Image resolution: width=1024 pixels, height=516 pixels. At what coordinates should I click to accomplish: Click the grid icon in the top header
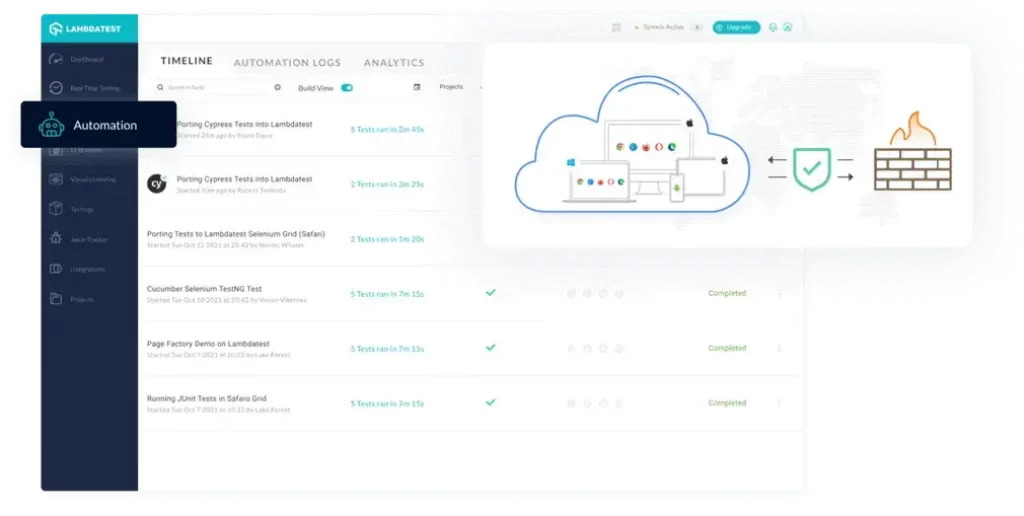(616, 27)
